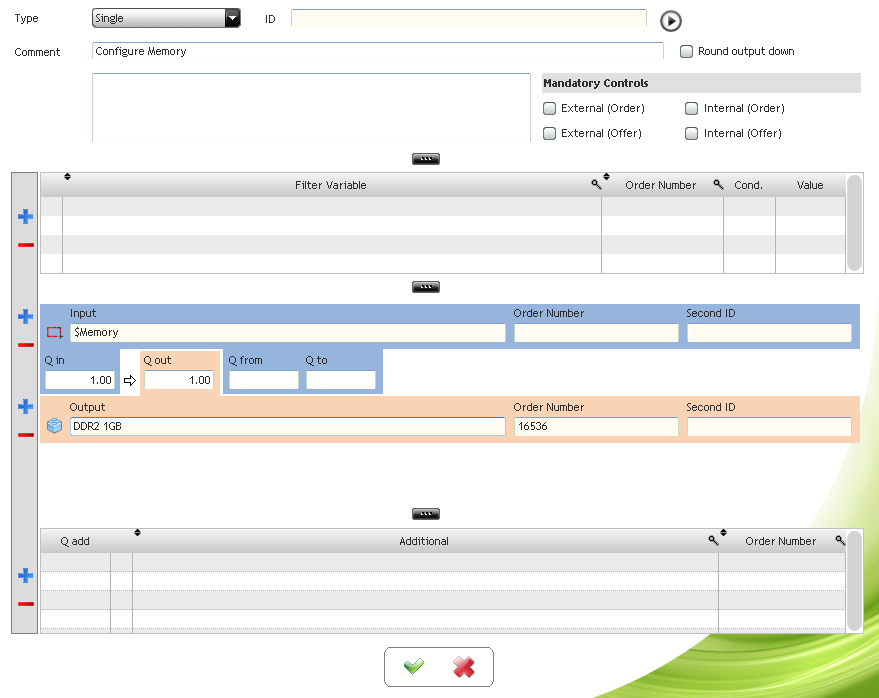Add a new filter variable row
The width and height of the screenshot is (879, 698).
pos(25,216)
